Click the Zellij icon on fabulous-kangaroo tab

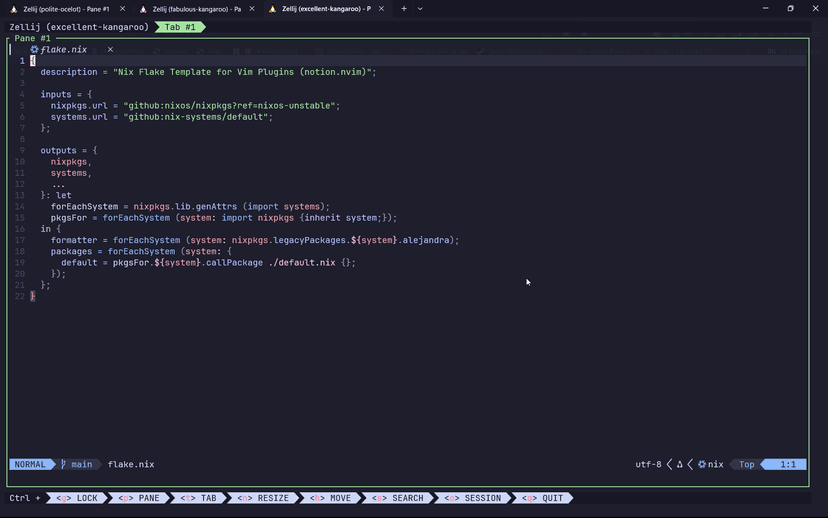point(144,8)
